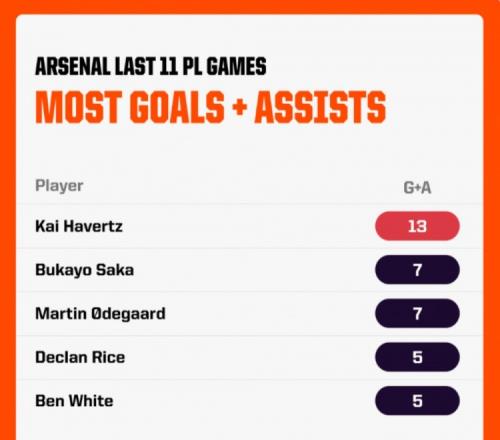Click the Arsenal Last 11 PL Games title
Viewport: 500px width, 440px height.
(151, 66)
